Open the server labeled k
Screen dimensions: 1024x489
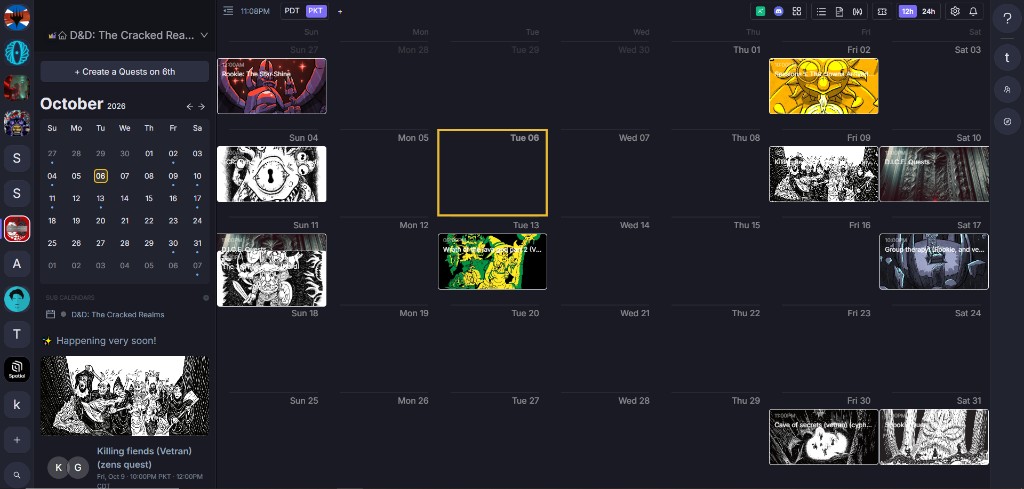point(17,405)
